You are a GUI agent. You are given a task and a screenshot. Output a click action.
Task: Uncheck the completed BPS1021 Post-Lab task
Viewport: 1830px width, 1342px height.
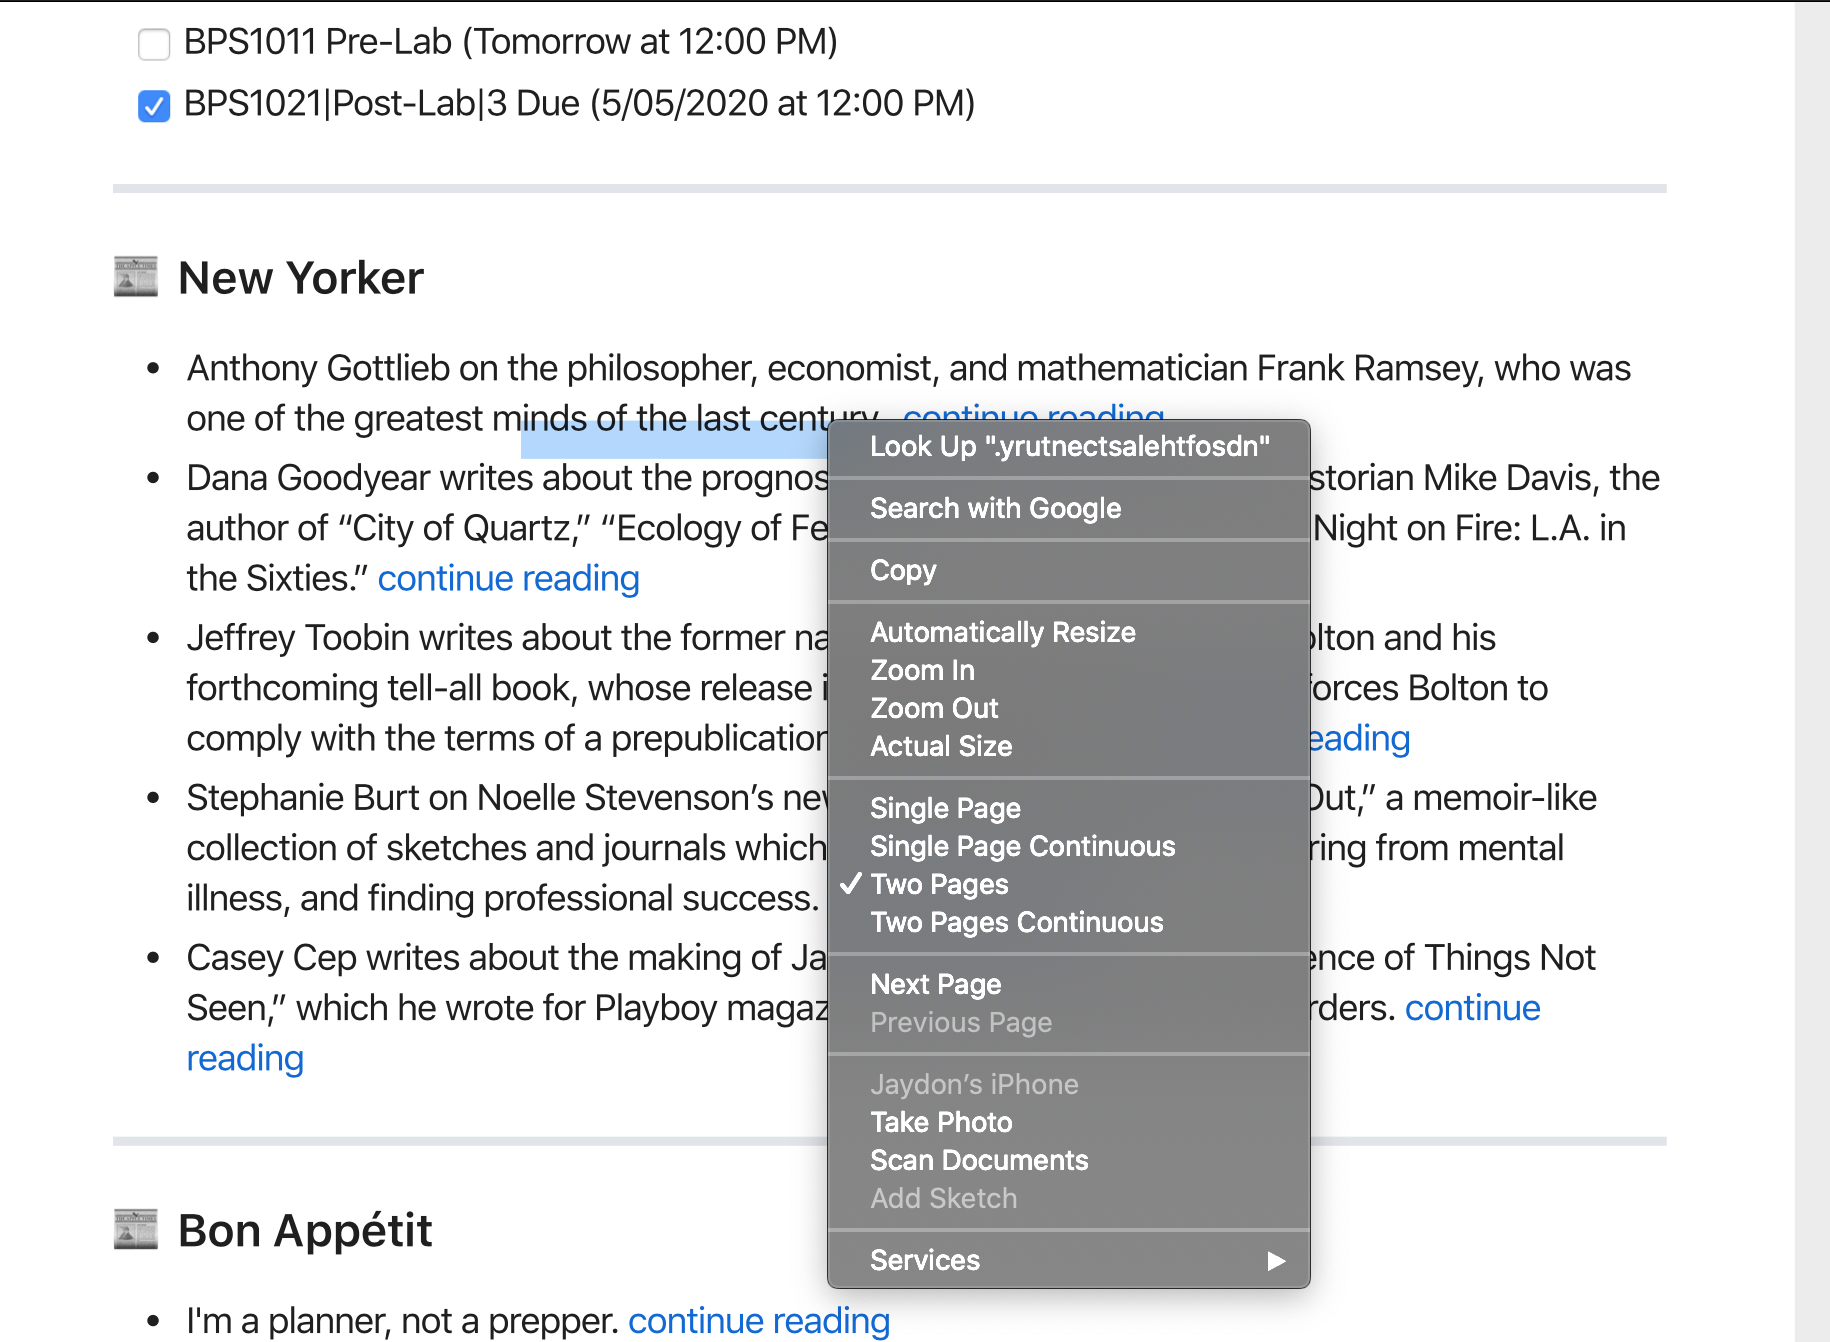153,105
